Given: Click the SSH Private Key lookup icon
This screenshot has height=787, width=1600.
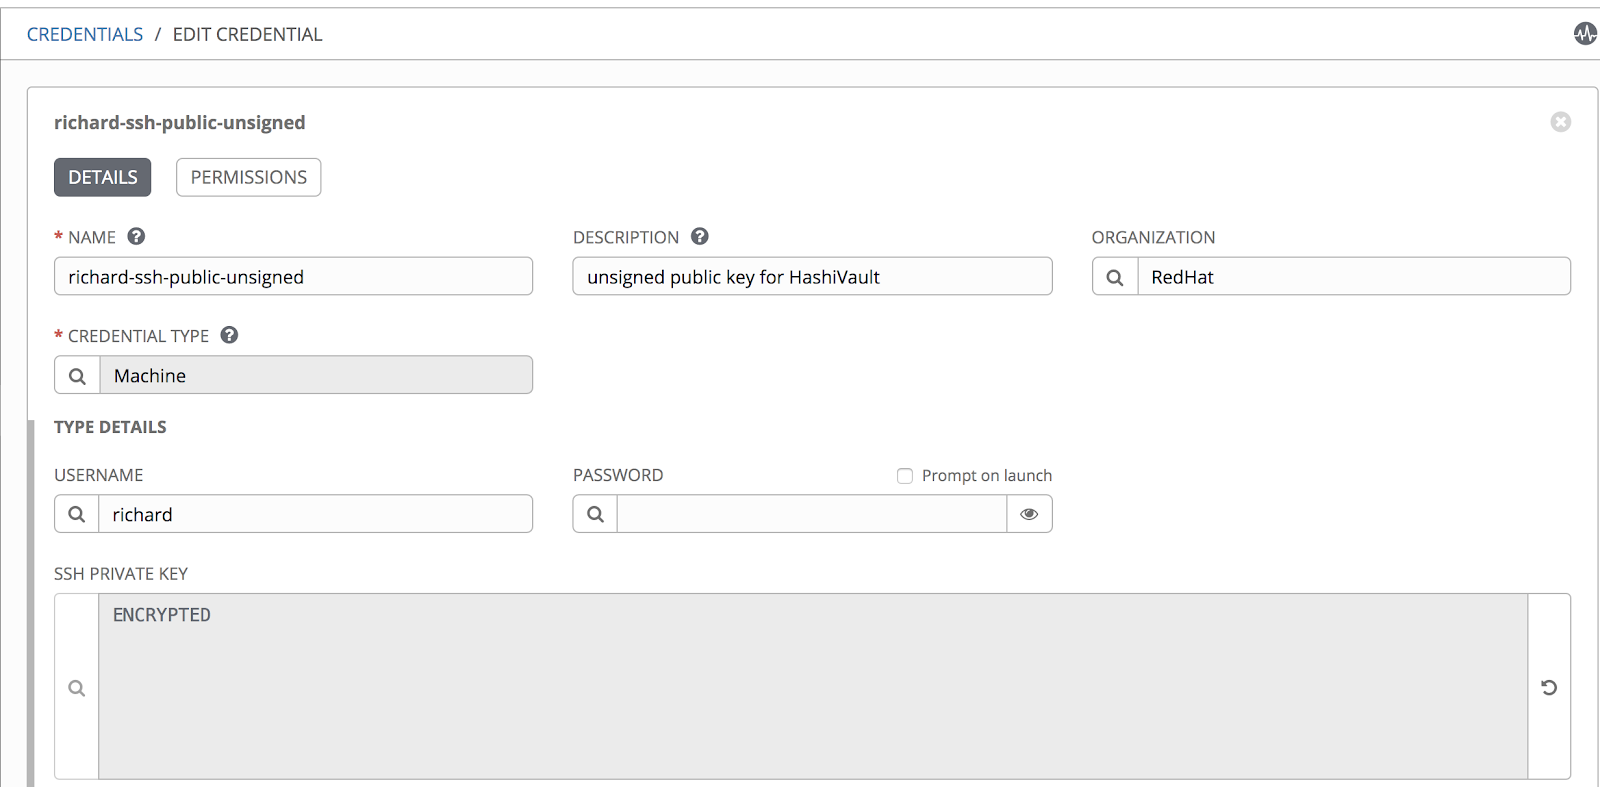Looking at the screenshot, I should coord(77,688).
